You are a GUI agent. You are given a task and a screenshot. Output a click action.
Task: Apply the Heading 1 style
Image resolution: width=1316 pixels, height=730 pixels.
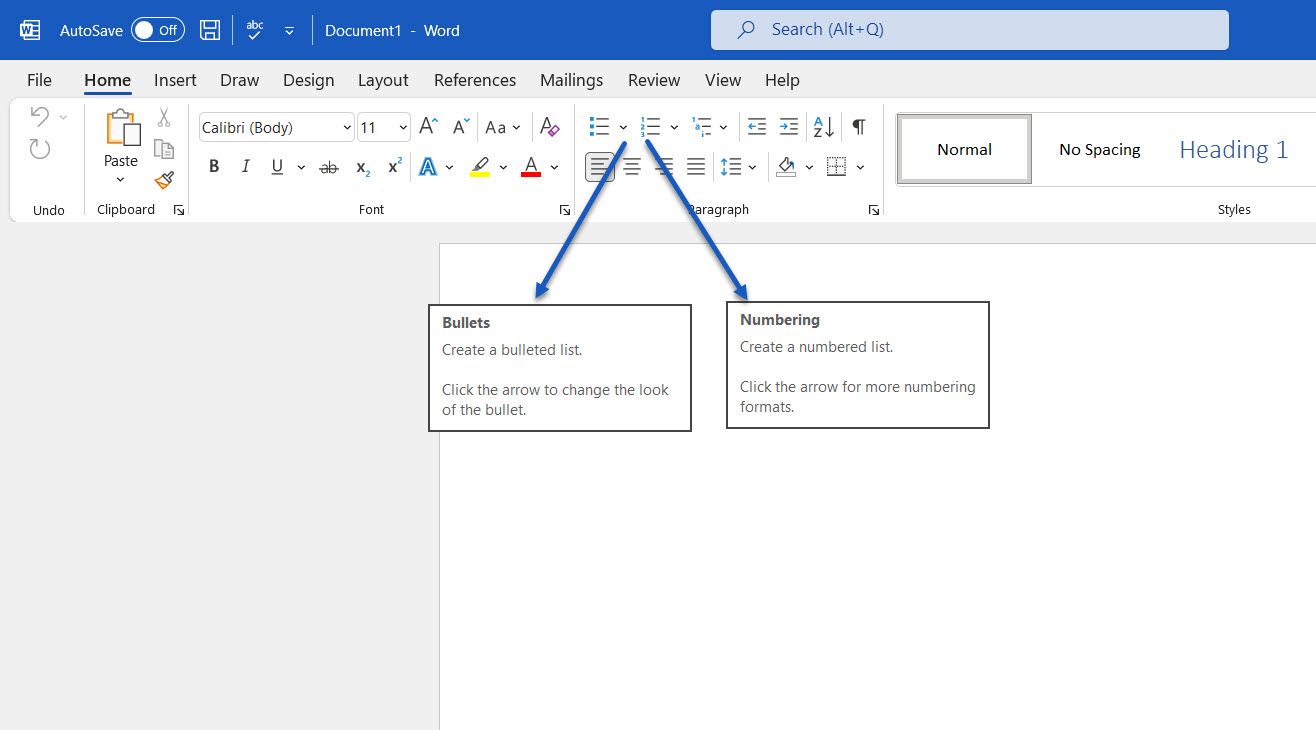(x=1232, y=149)
